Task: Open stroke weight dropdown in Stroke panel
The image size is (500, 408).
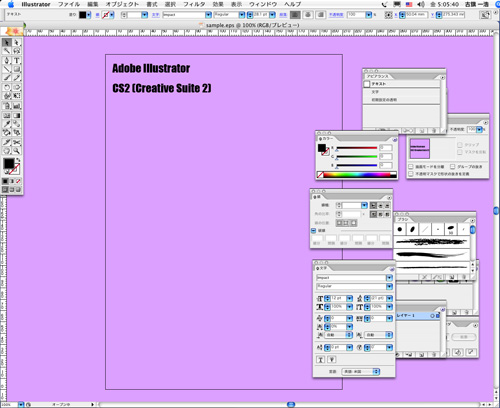Action: [364, 205]
